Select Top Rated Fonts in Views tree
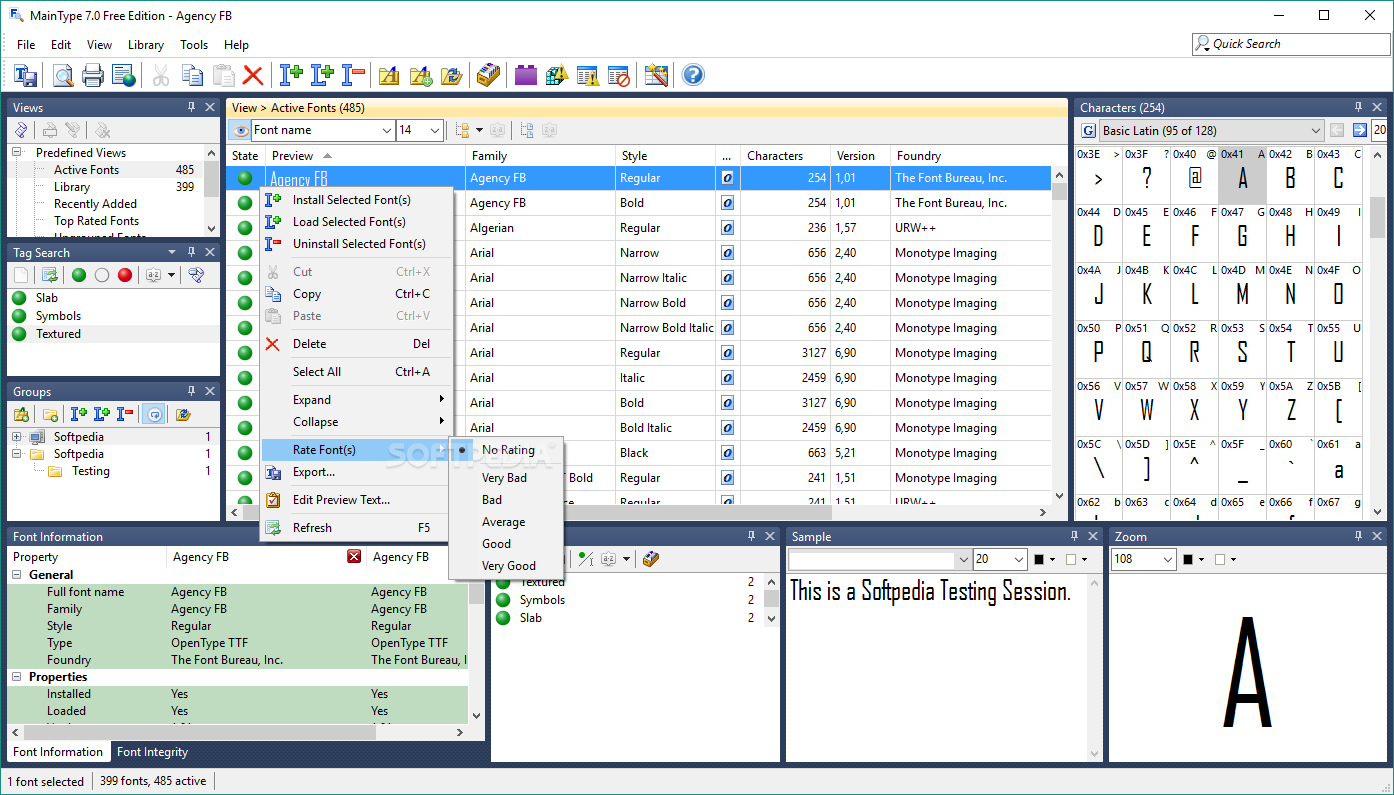The height and width of the screenshot is (795, 1394). (x=96, y=221)
